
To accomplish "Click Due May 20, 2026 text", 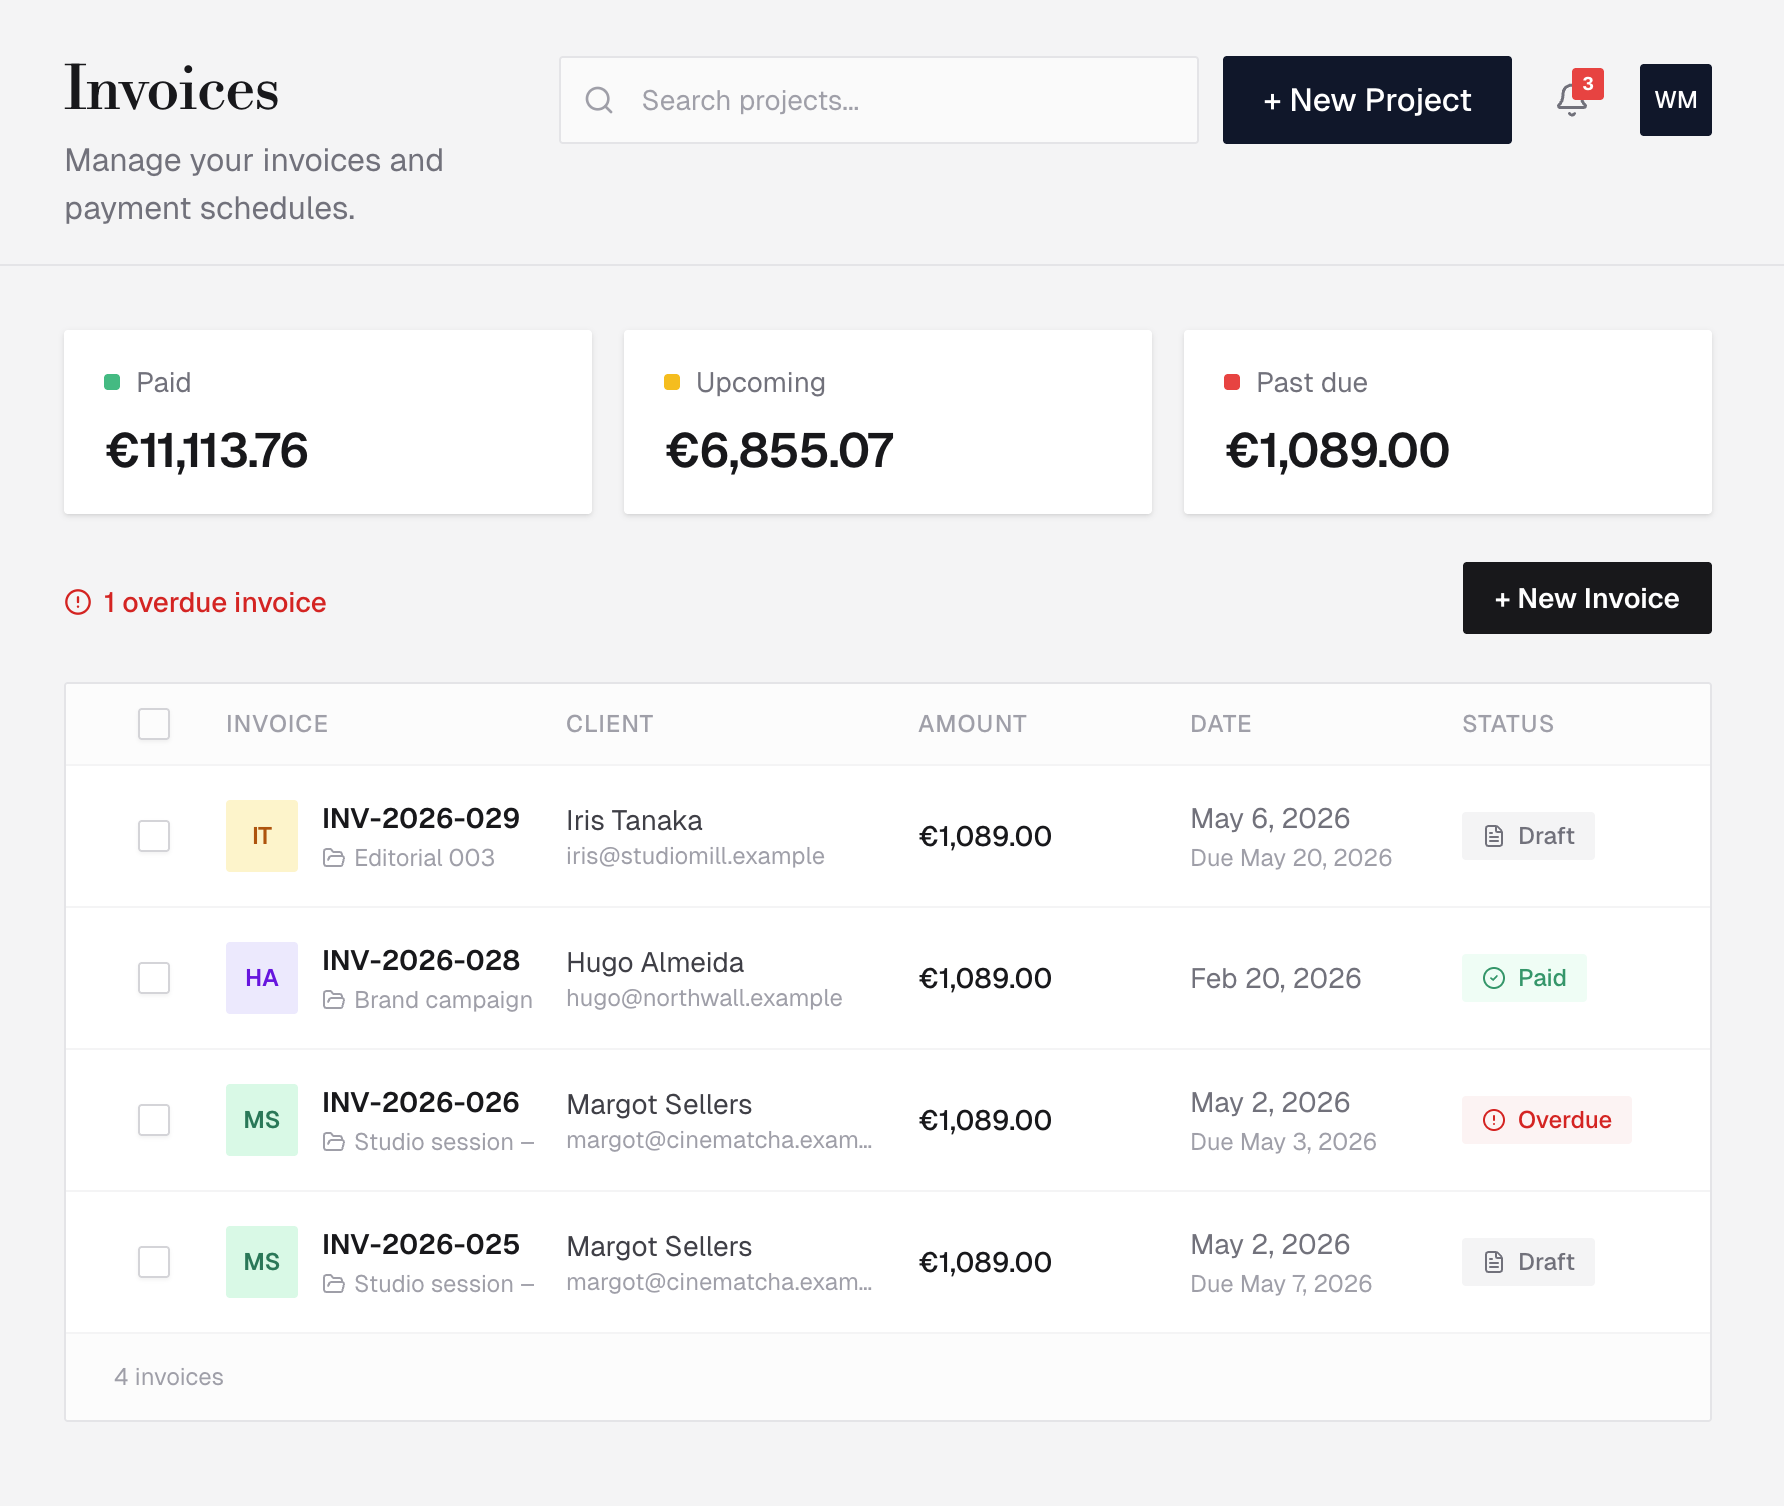I will (1291, 858).
